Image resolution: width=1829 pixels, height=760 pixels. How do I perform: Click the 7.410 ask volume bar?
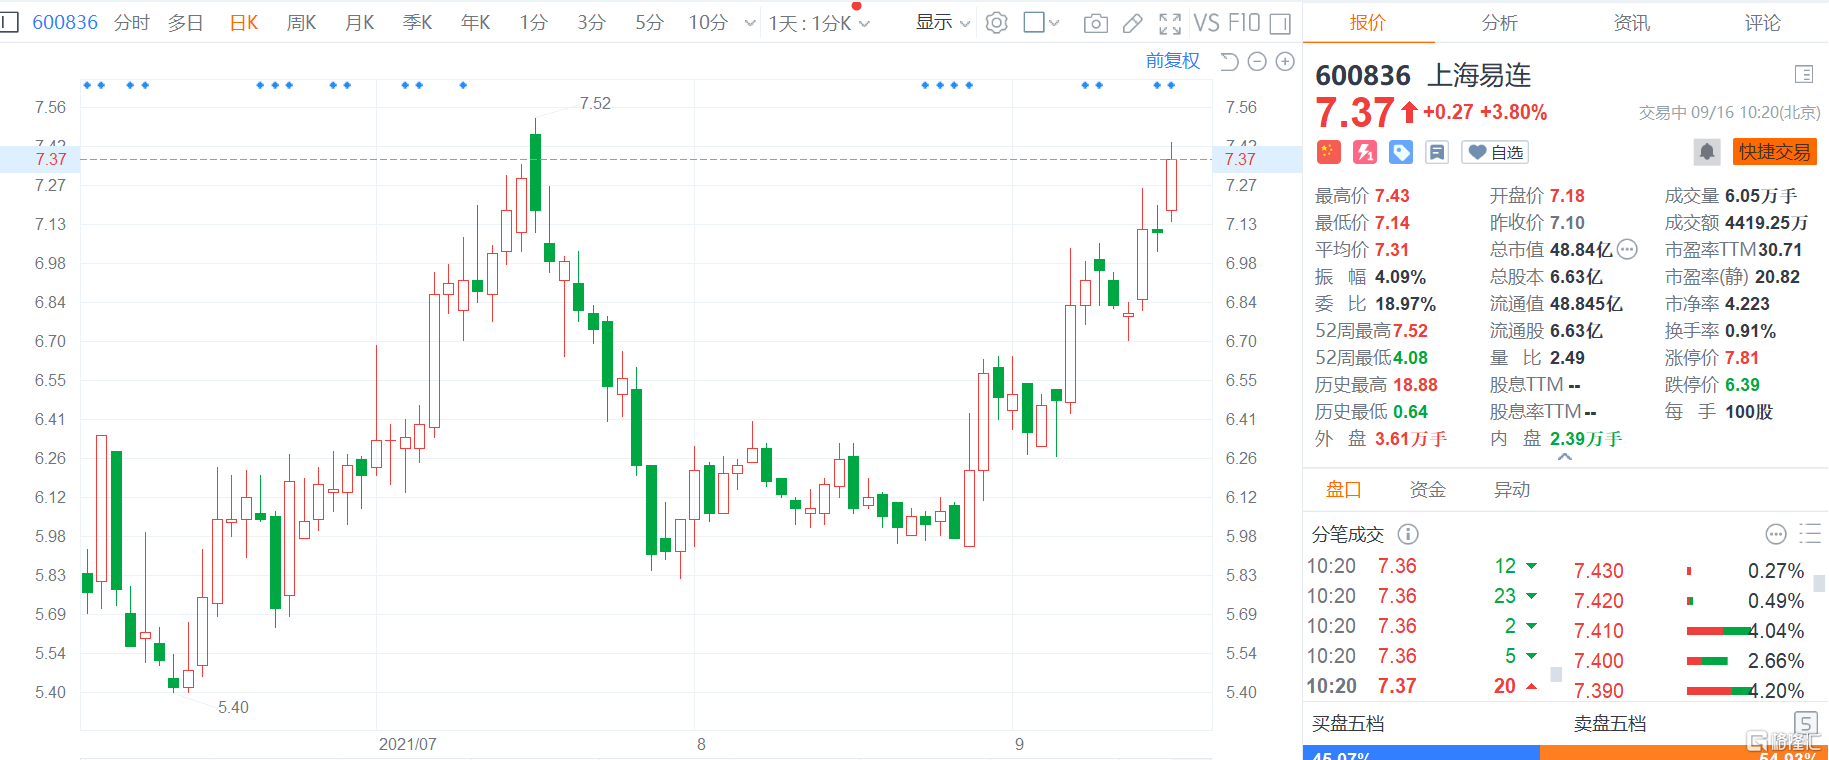[x=1720, y=631]
